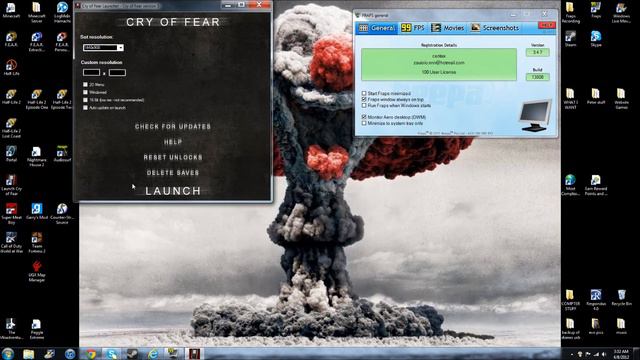This screenshot has height=360, width=640.
Task: Toggle Start Fraps minimized checkbox
Action: click(x=364, y=93)
